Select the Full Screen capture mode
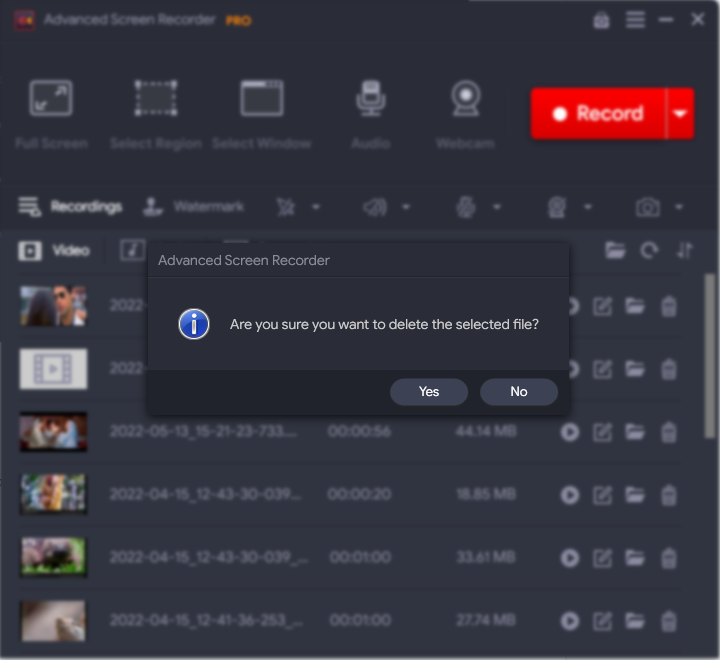720x660 pixels. click(x=51, y=113)
